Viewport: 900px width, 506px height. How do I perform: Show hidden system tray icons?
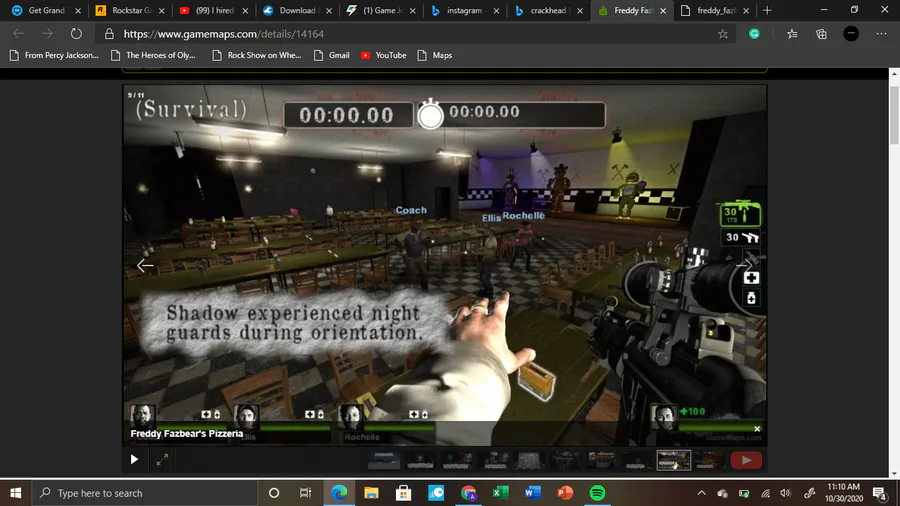pos(701,493)
